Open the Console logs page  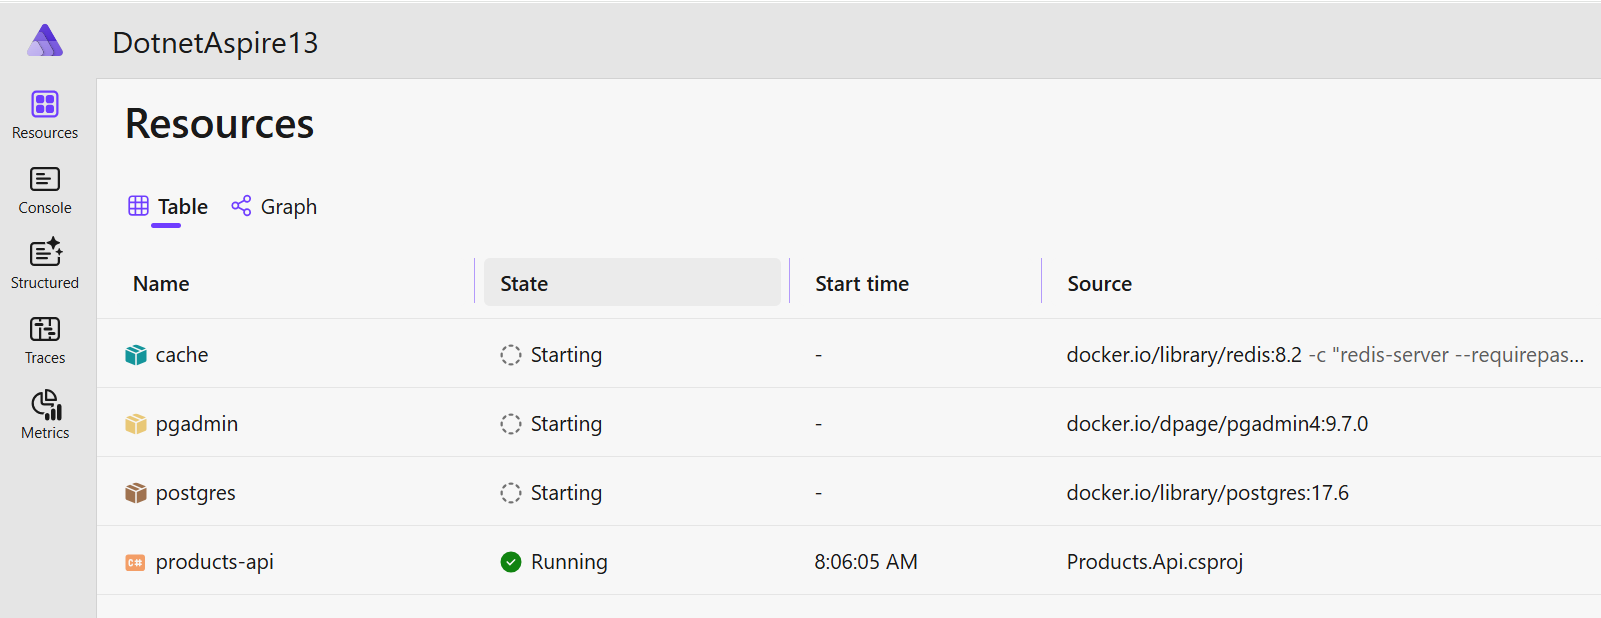[x=45, y=190]
